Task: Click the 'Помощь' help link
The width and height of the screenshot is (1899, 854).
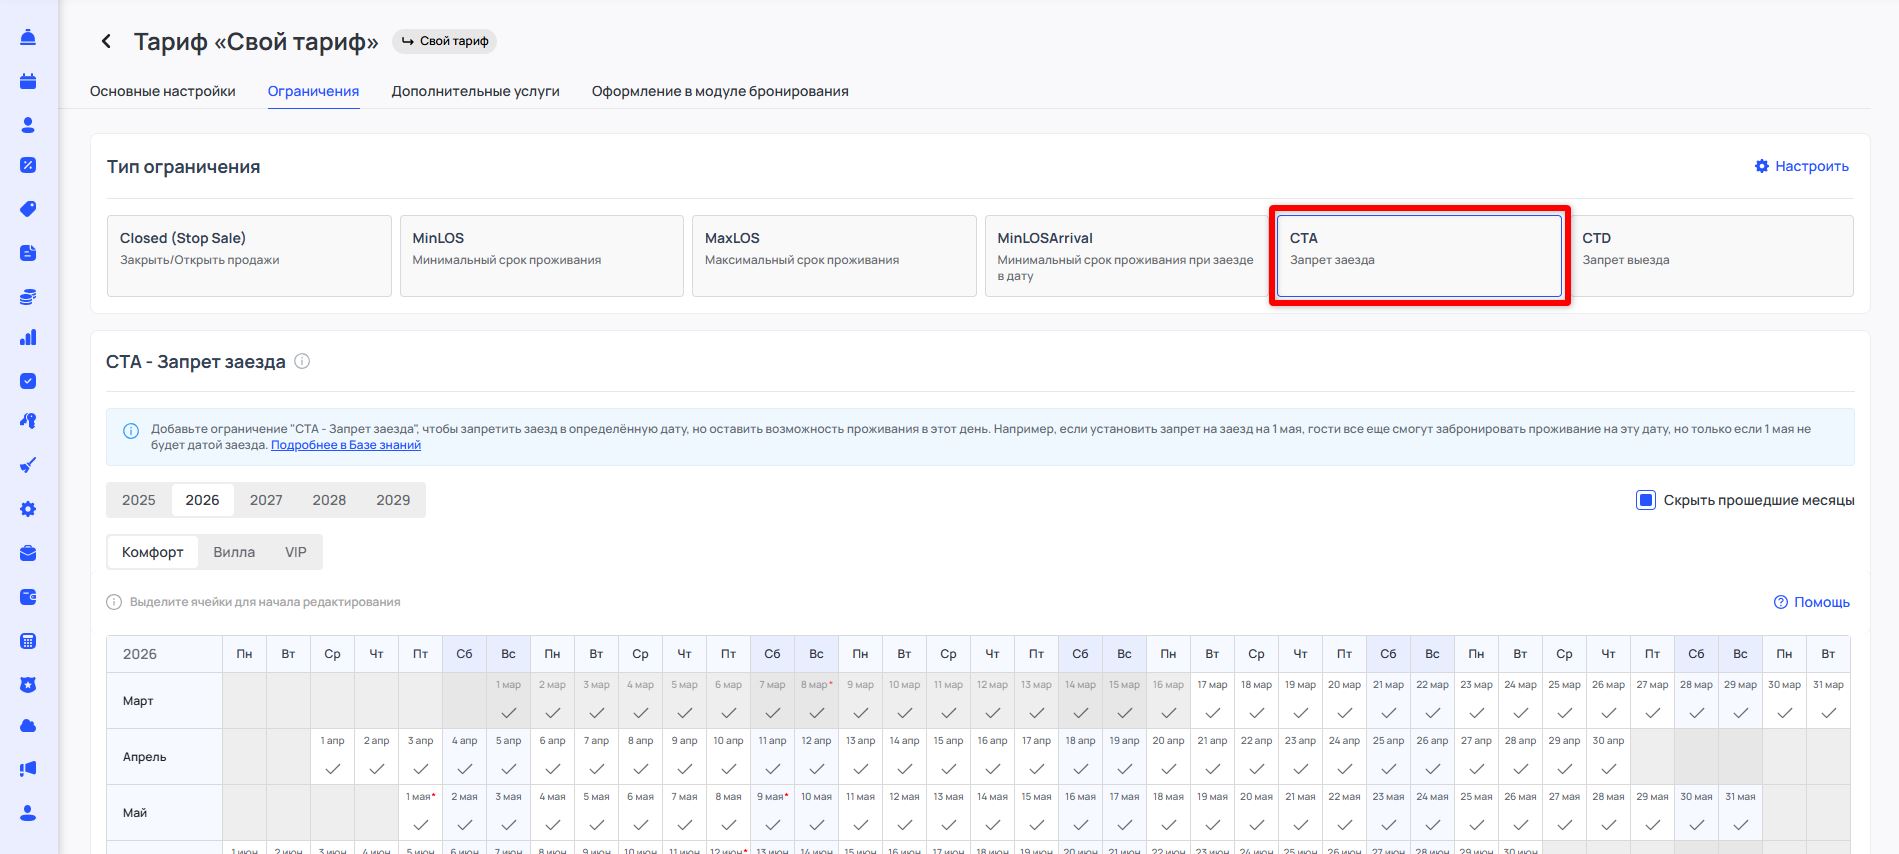Action: point(1811,602)
